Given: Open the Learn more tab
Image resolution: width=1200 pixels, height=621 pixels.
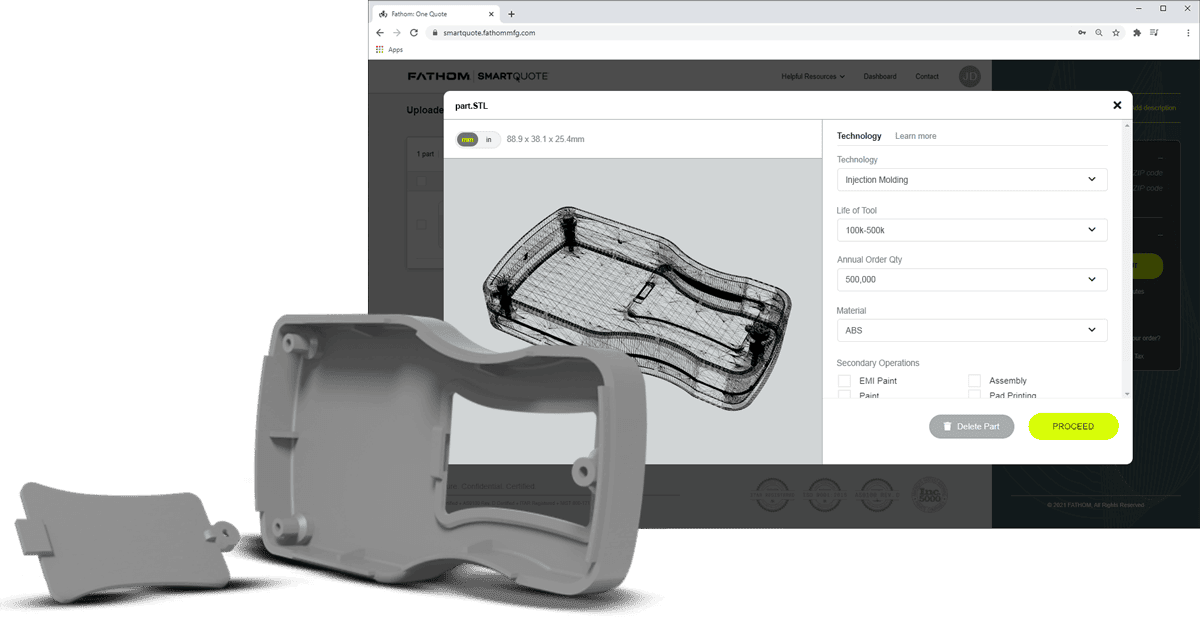Looking at the screenshot, I should 916,136.
